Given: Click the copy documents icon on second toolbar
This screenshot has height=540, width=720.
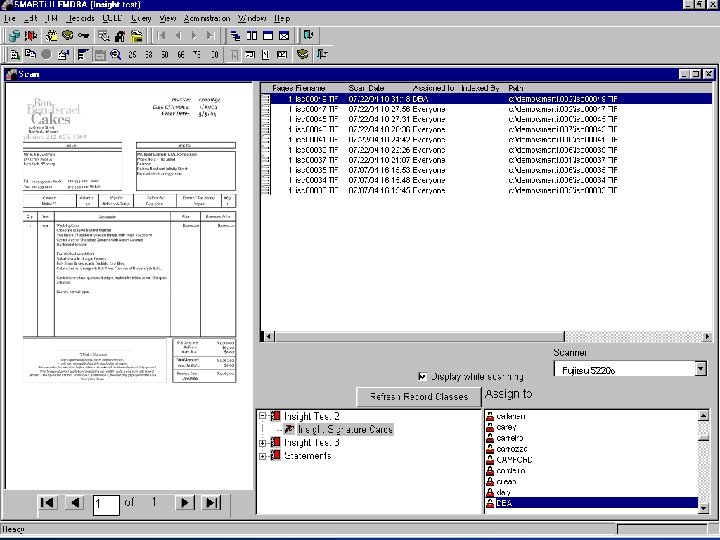Looking at the screenshot, I should tap(31, 55).
